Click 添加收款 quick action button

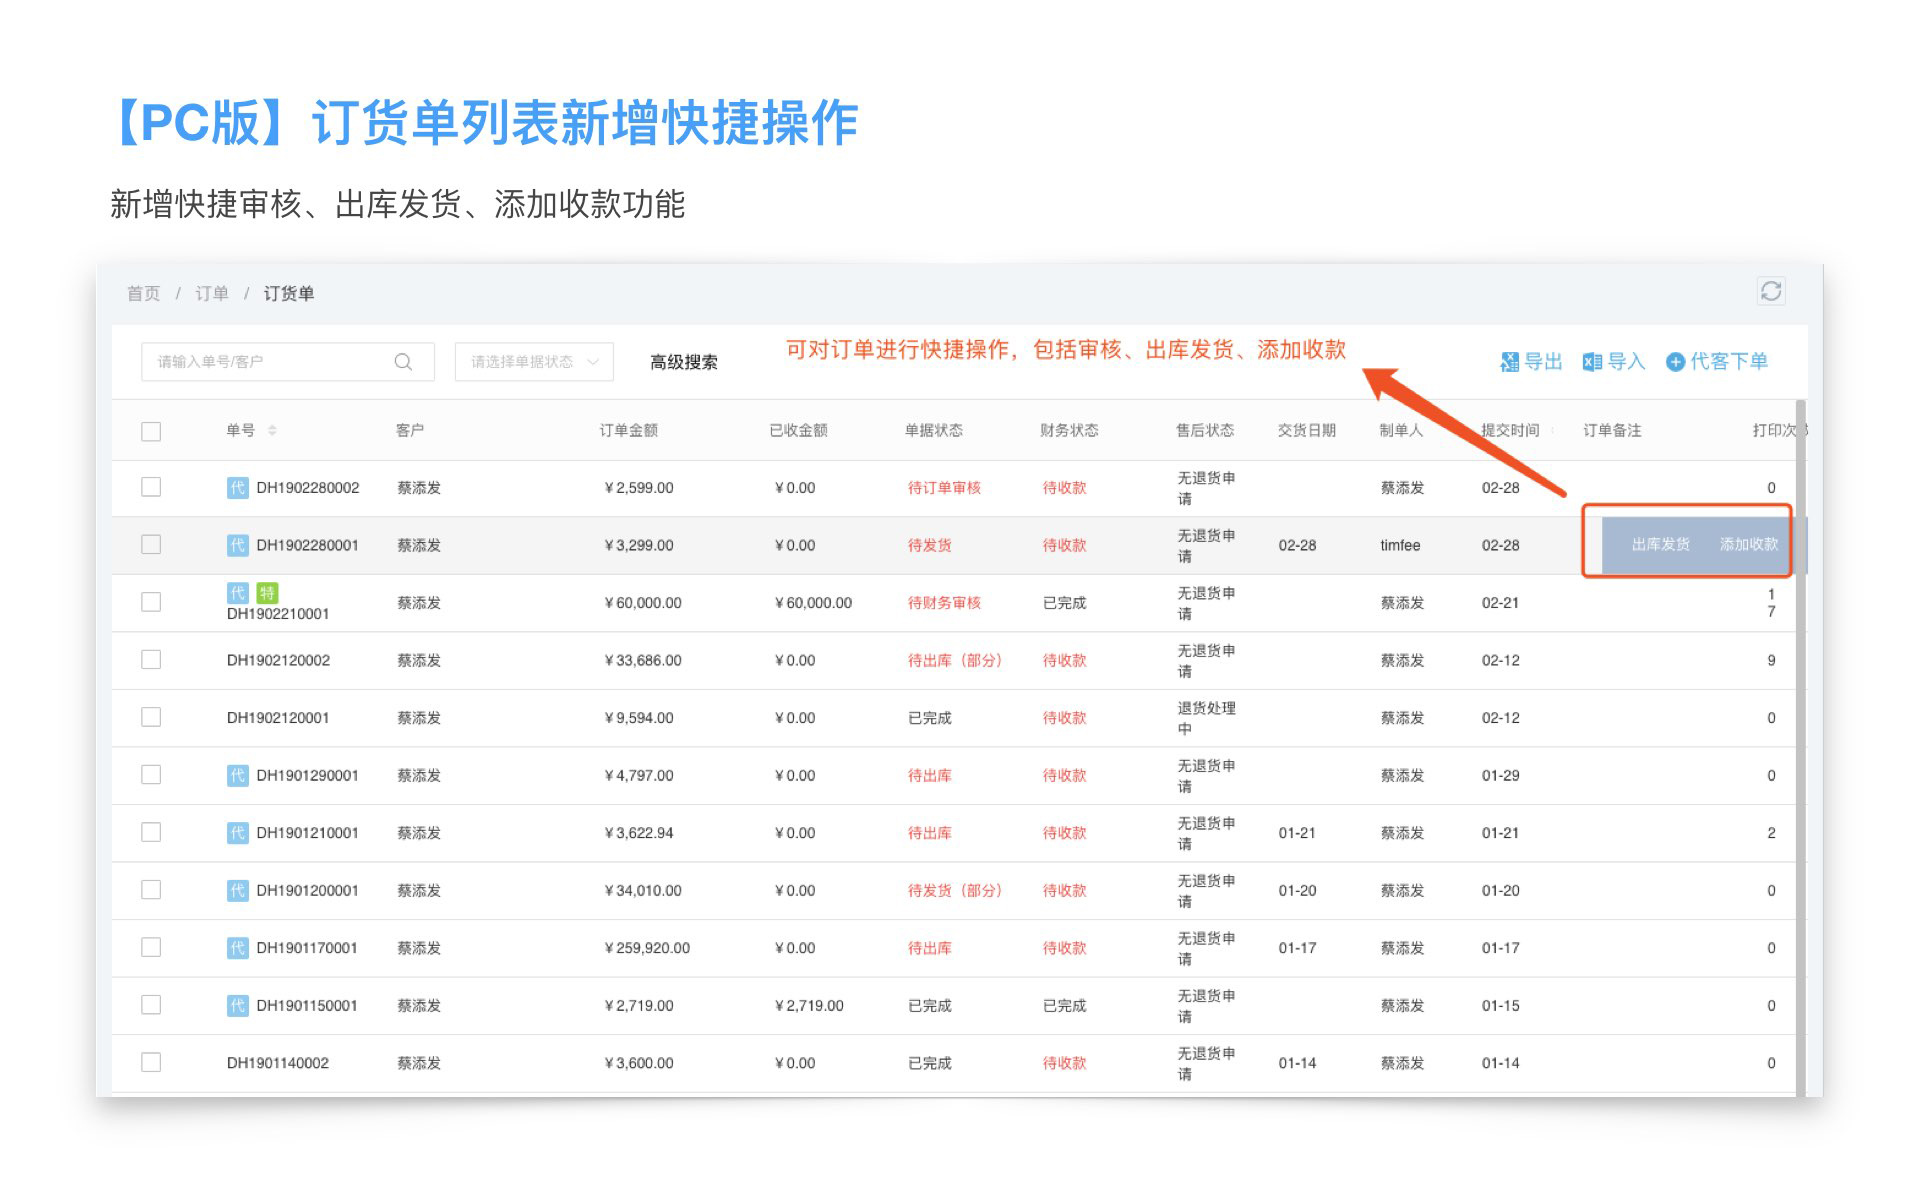tap(1748, 545)
